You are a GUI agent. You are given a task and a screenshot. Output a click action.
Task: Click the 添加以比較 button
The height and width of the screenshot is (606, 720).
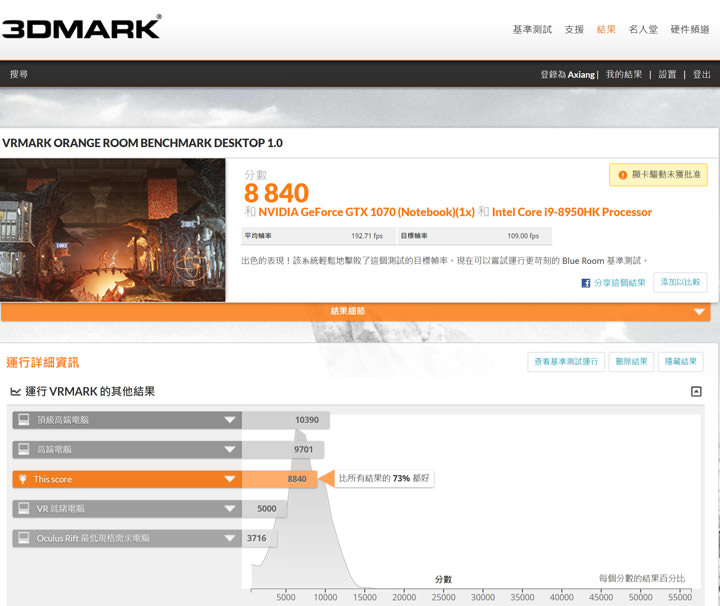click(x=681, y=283)
